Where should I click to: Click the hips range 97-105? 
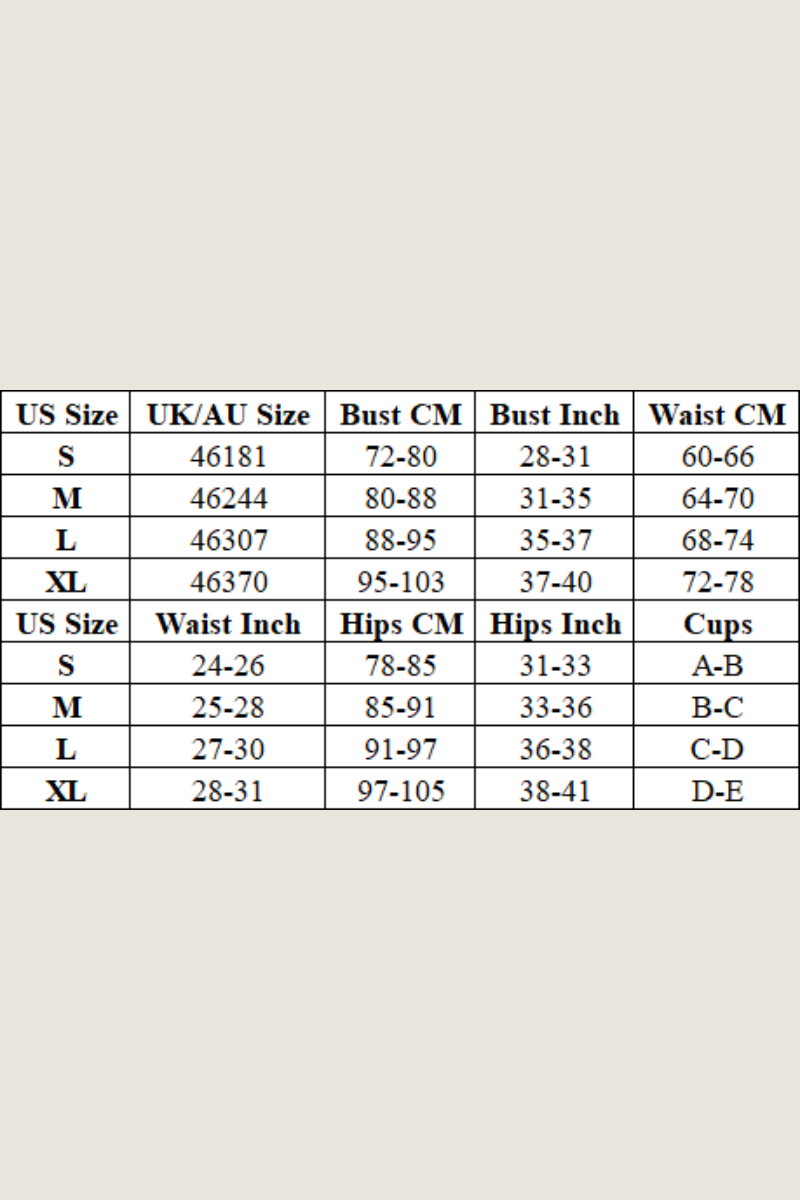(400, 792)
